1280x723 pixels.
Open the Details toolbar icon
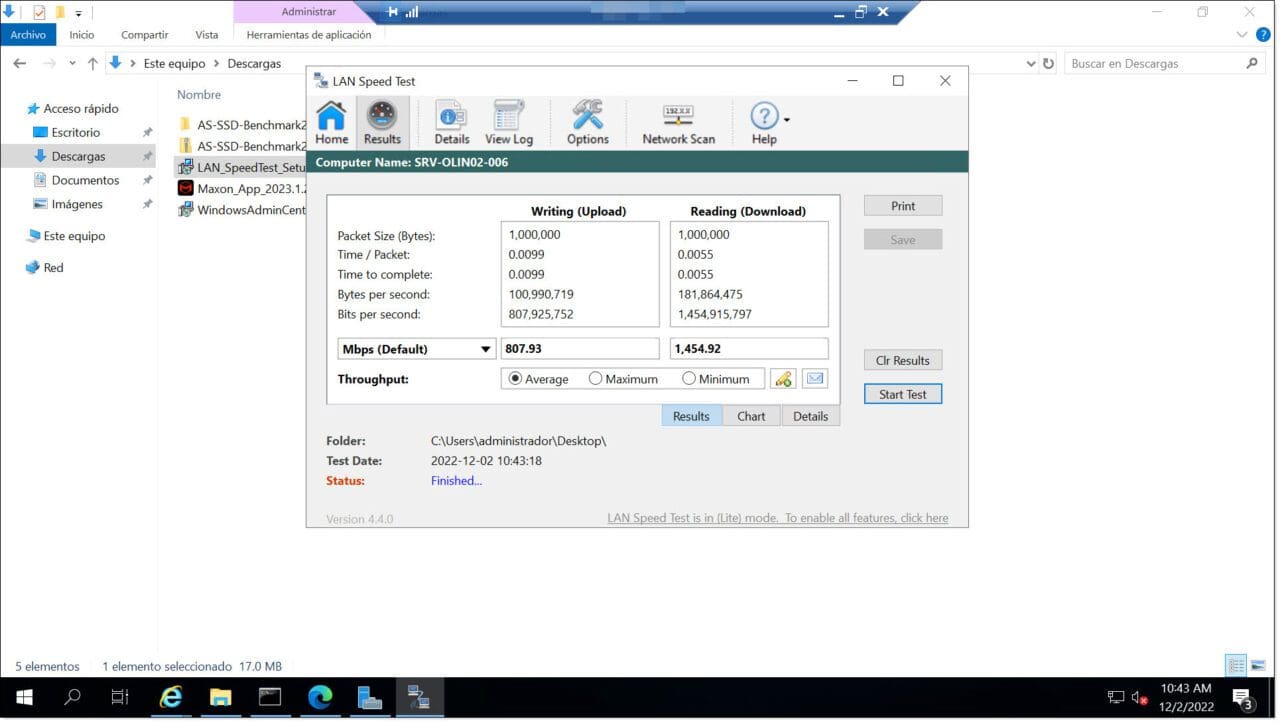point(452,123)
